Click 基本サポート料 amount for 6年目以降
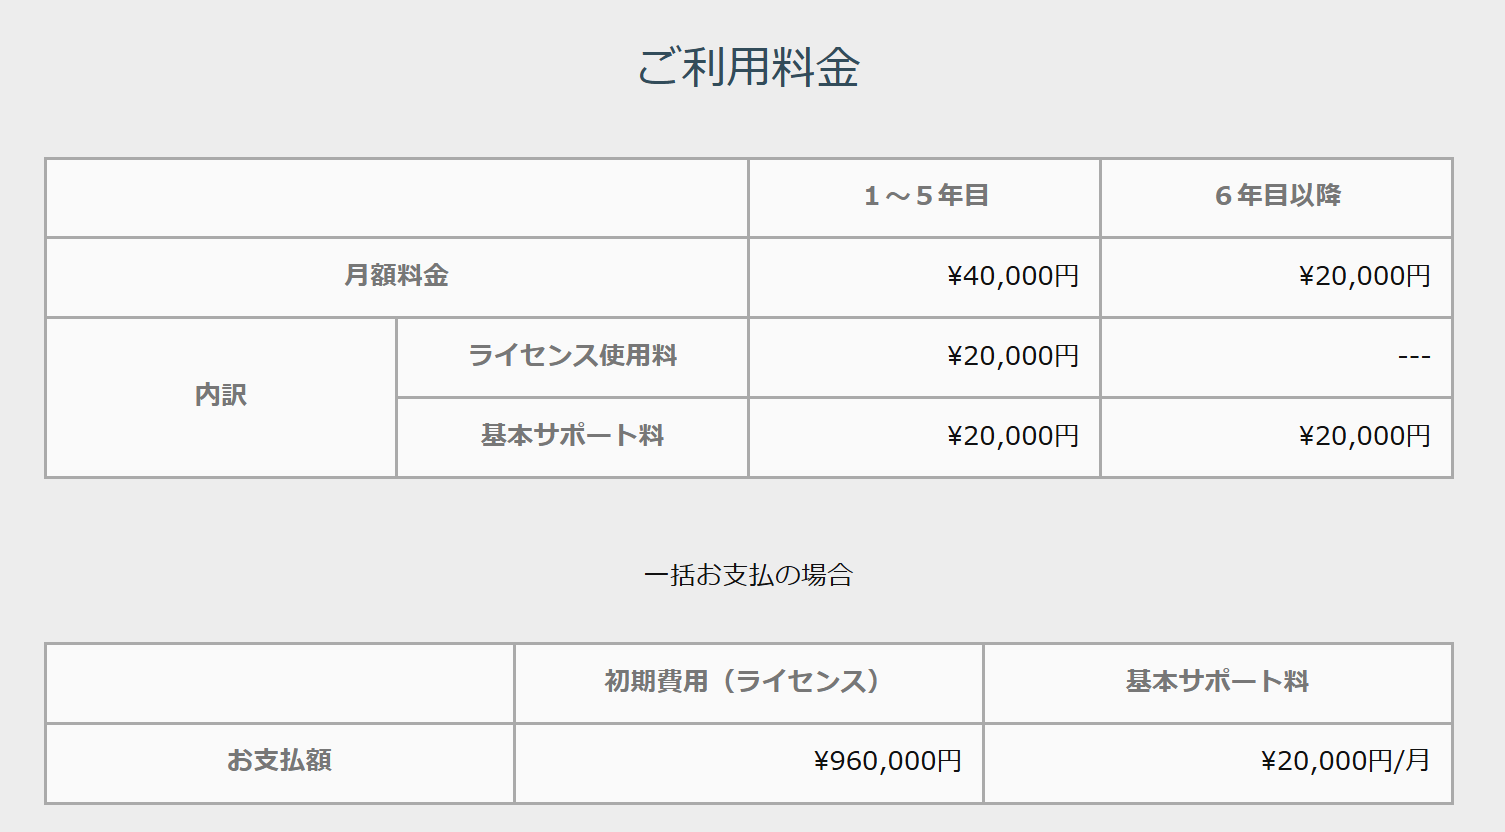This screenshot has height=832, width=1505. [1364, 436]
